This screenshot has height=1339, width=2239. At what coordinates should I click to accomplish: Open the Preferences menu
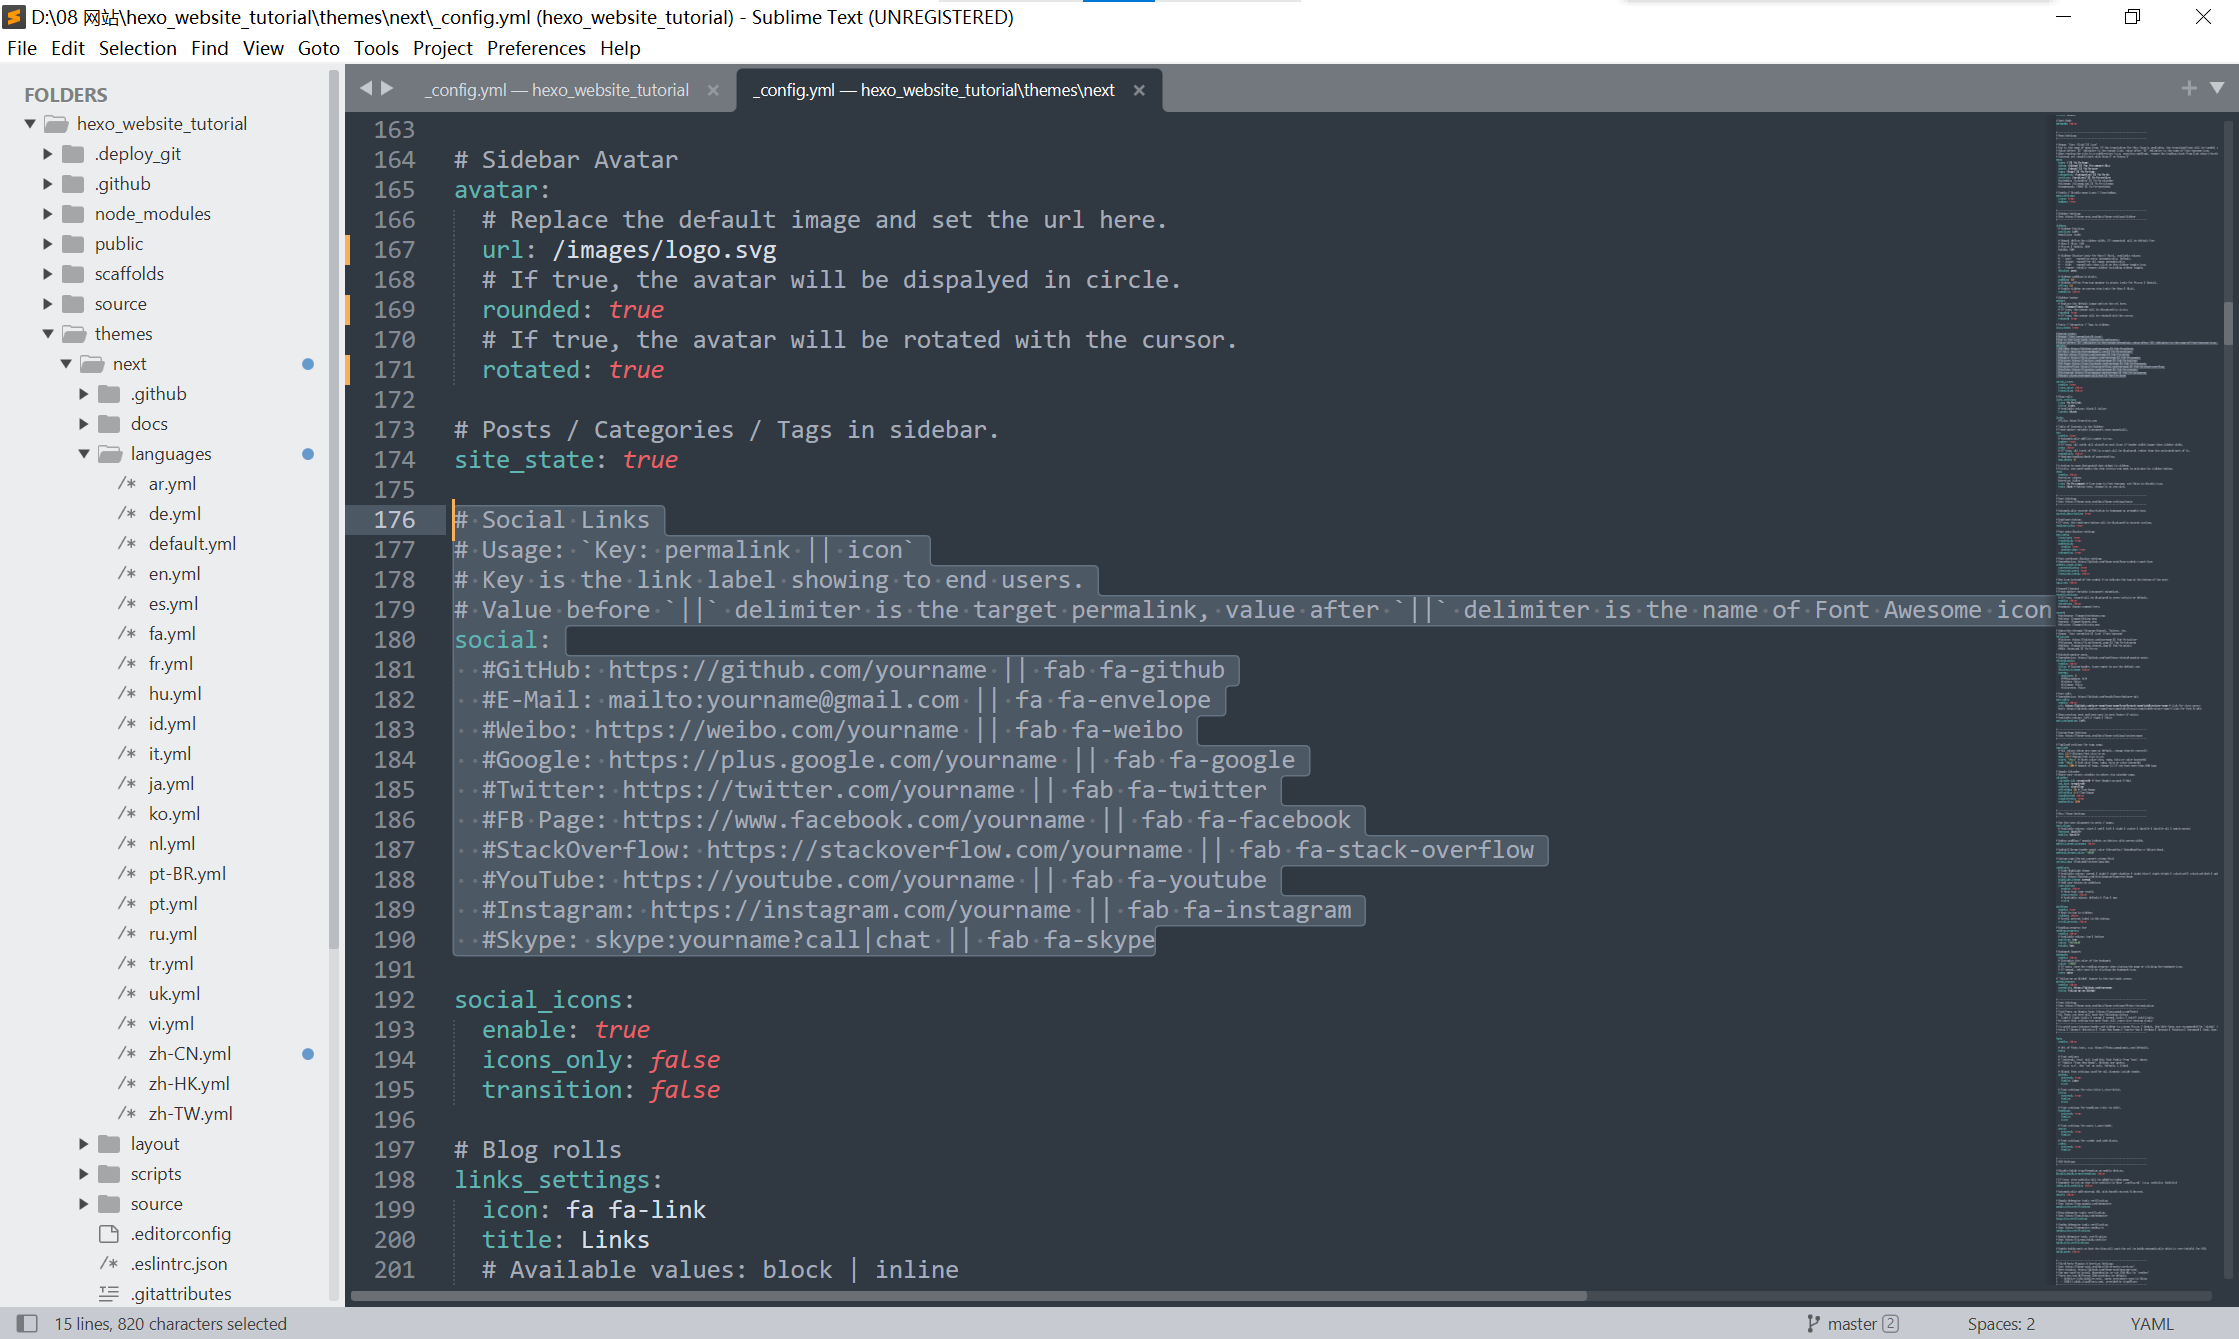pos(535,48)
